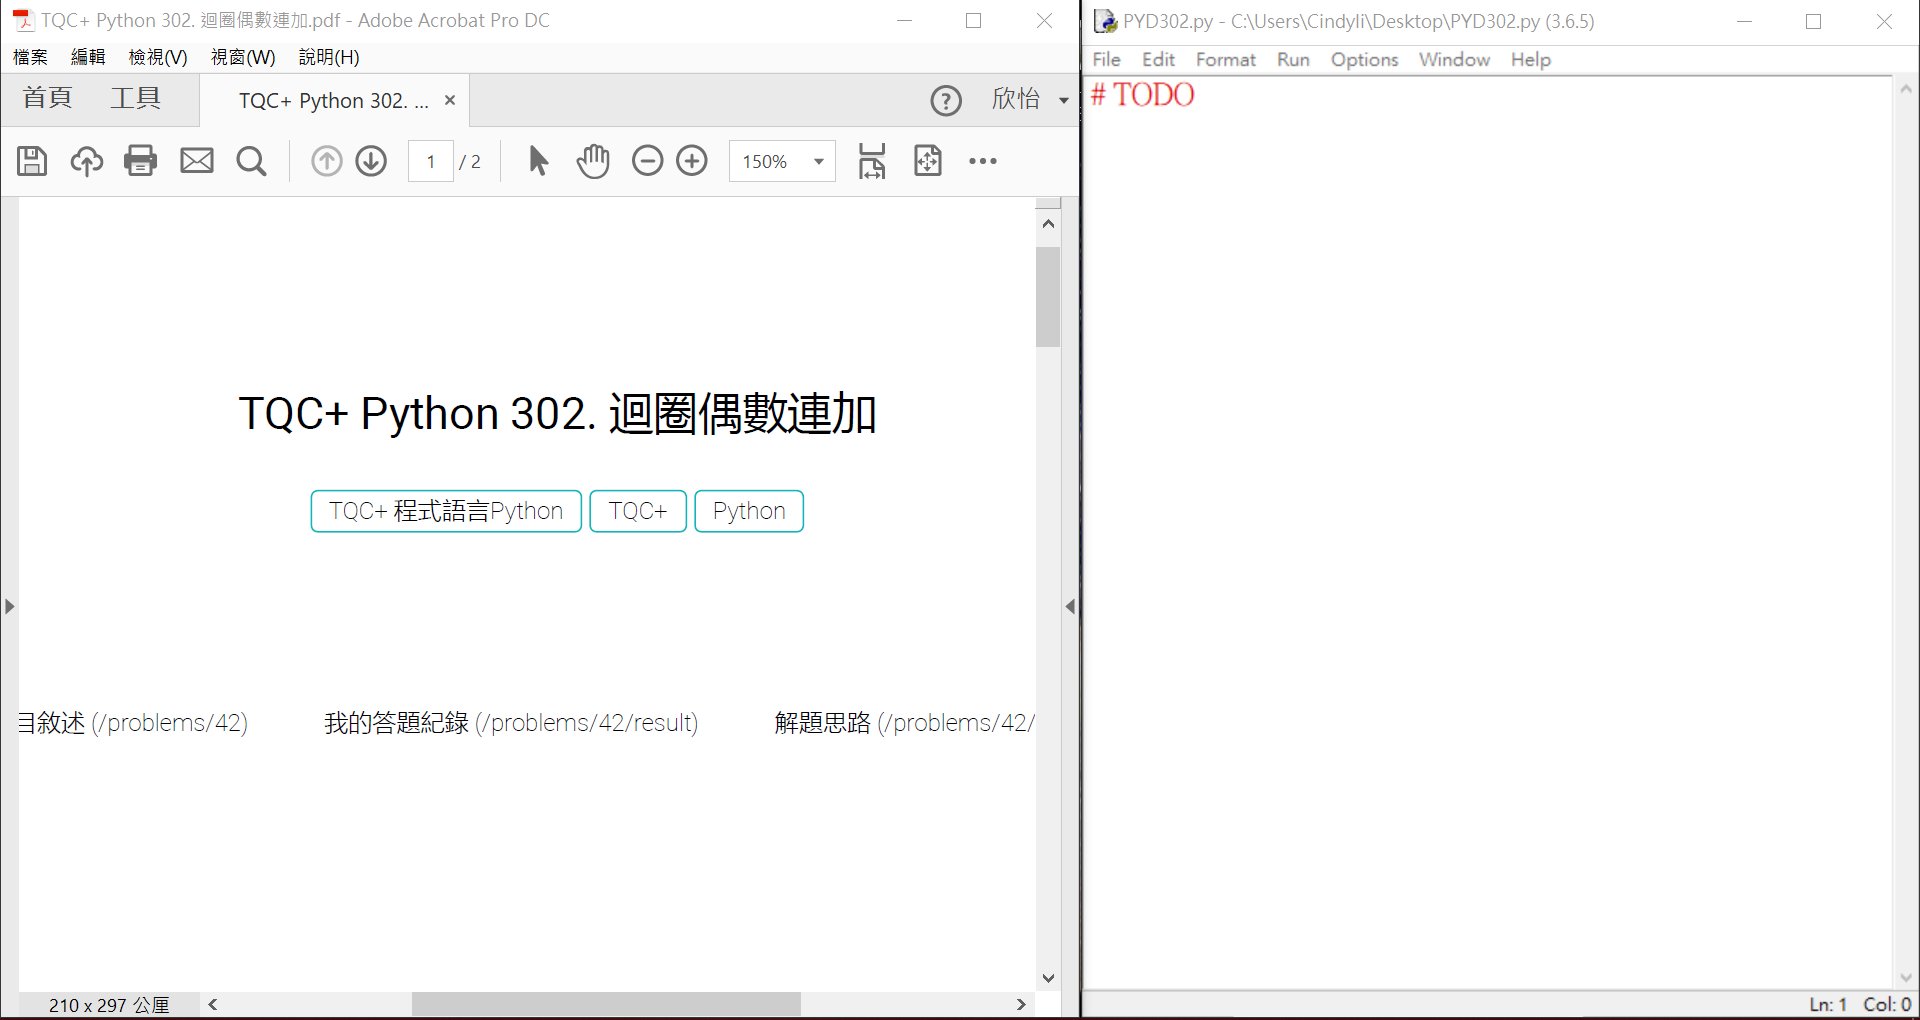1920x1020 pixels.
Task: Print the PDF using the printer icon
Action: point(140,161)
